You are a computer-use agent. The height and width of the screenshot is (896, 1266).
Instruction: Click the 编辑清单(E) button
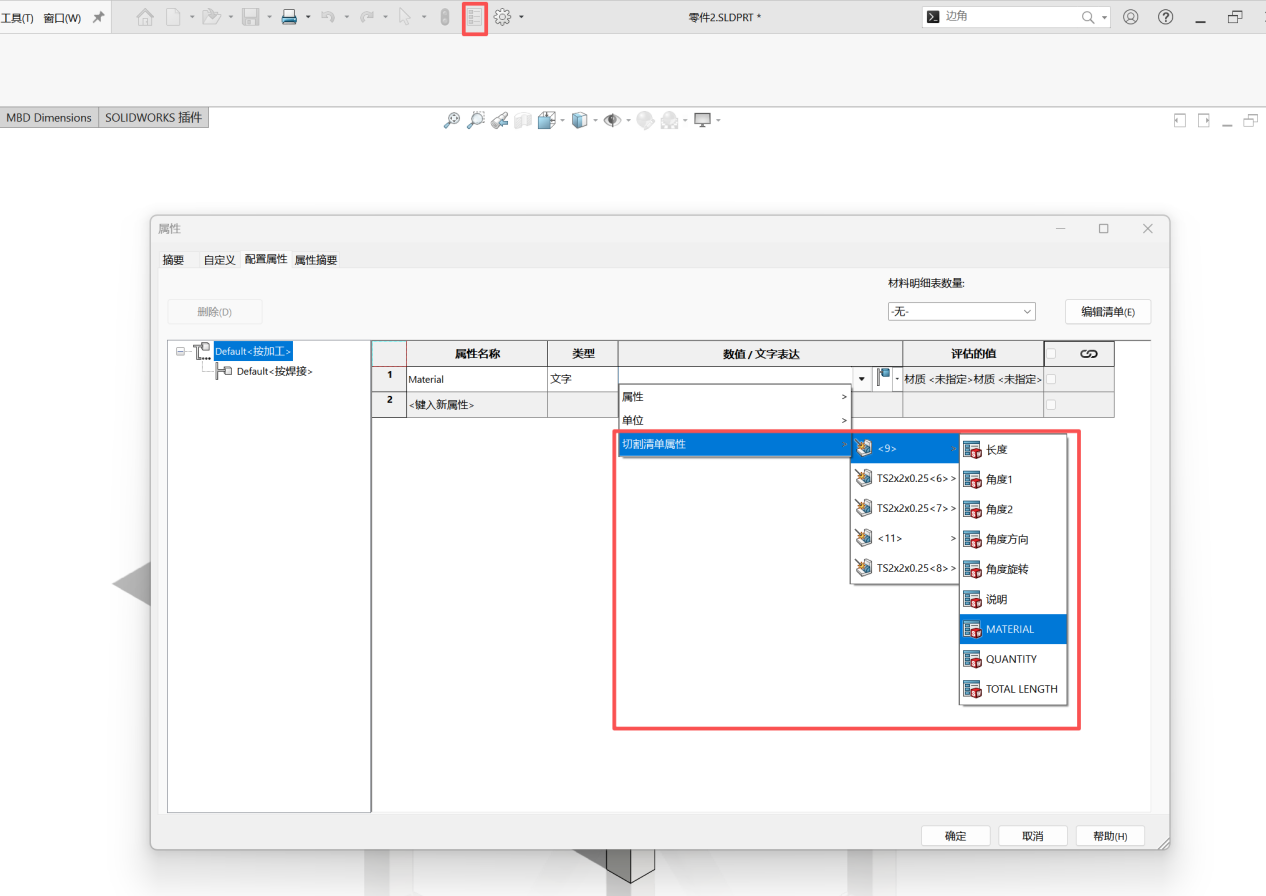point(1108,312)
